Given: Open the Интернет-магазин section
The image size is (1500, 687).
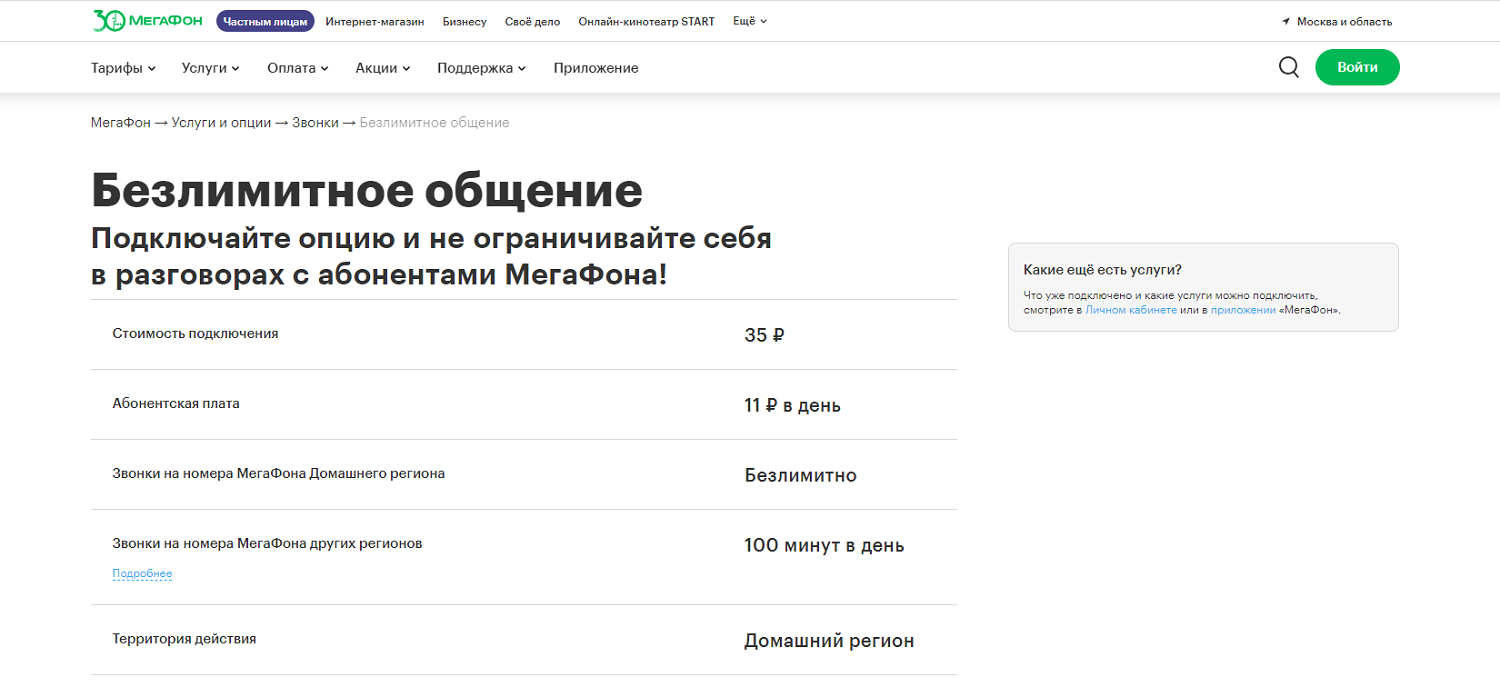Looking at the screenshot, I should pyautogui.click(x=374, y=21).
